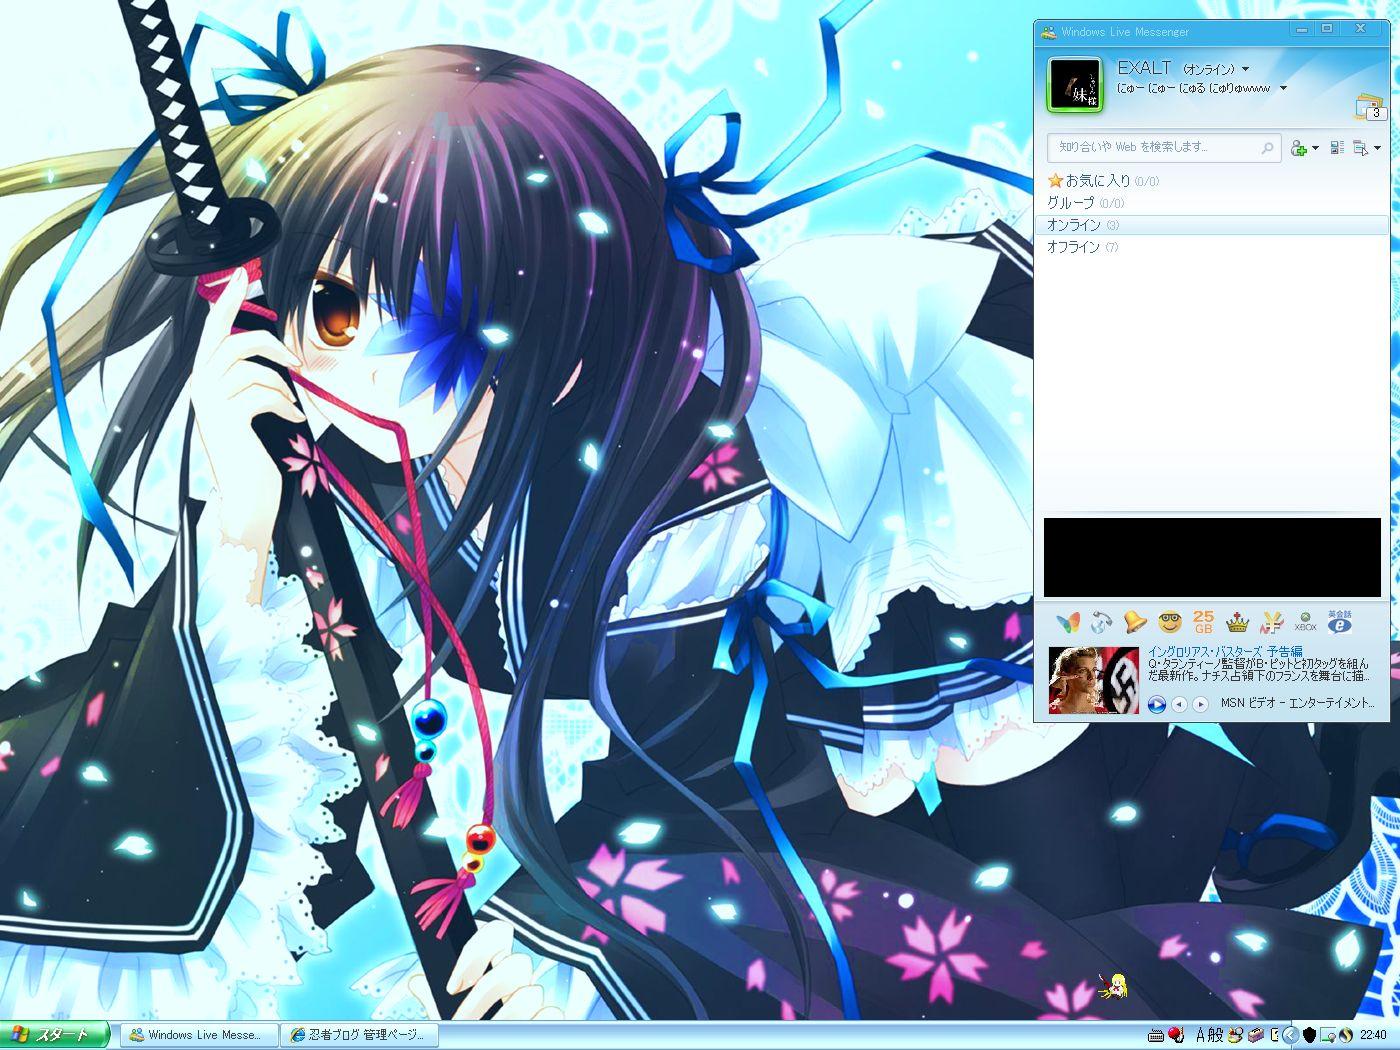The width and height of the screenshot is (1400, 1050).
Task: Open the mail inbox icon showing 3
Action: [1368, 106]
